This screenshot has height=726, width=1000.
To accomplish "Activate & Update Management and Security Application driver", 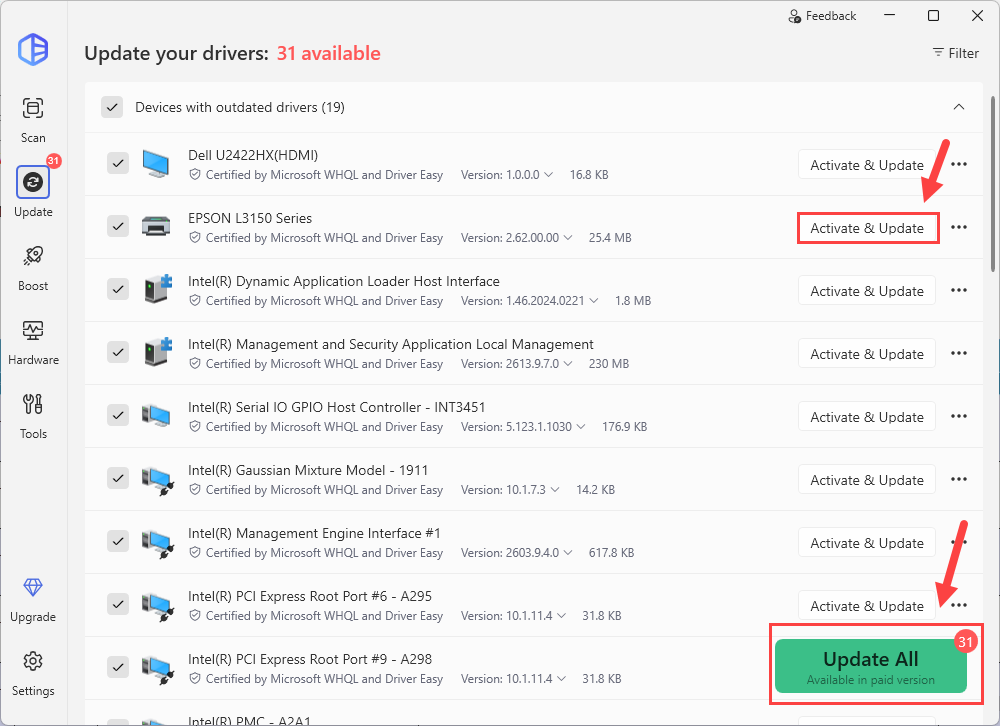I will [867, 354].
